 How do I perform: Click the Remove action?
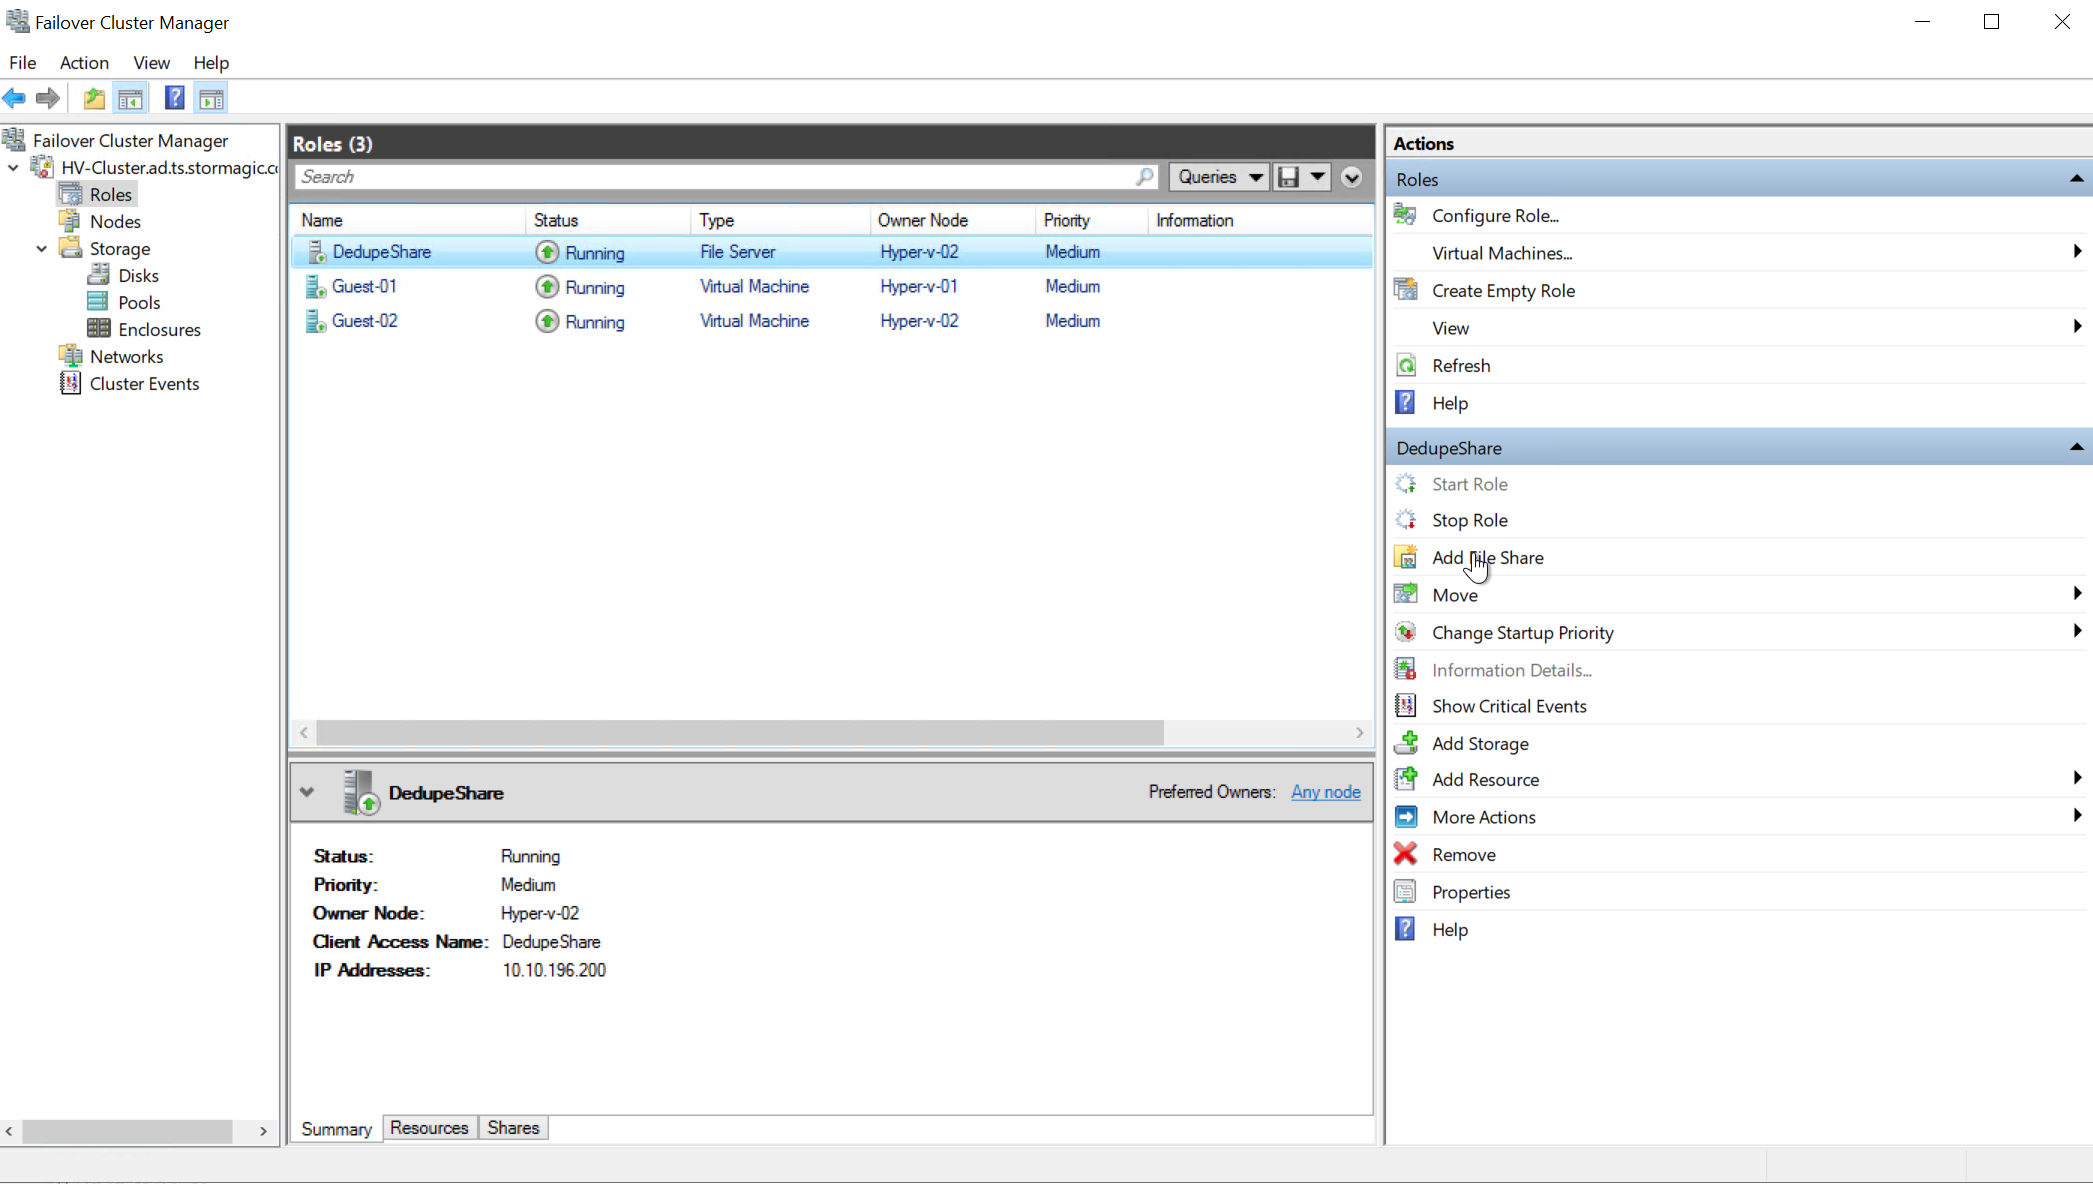1463,855
